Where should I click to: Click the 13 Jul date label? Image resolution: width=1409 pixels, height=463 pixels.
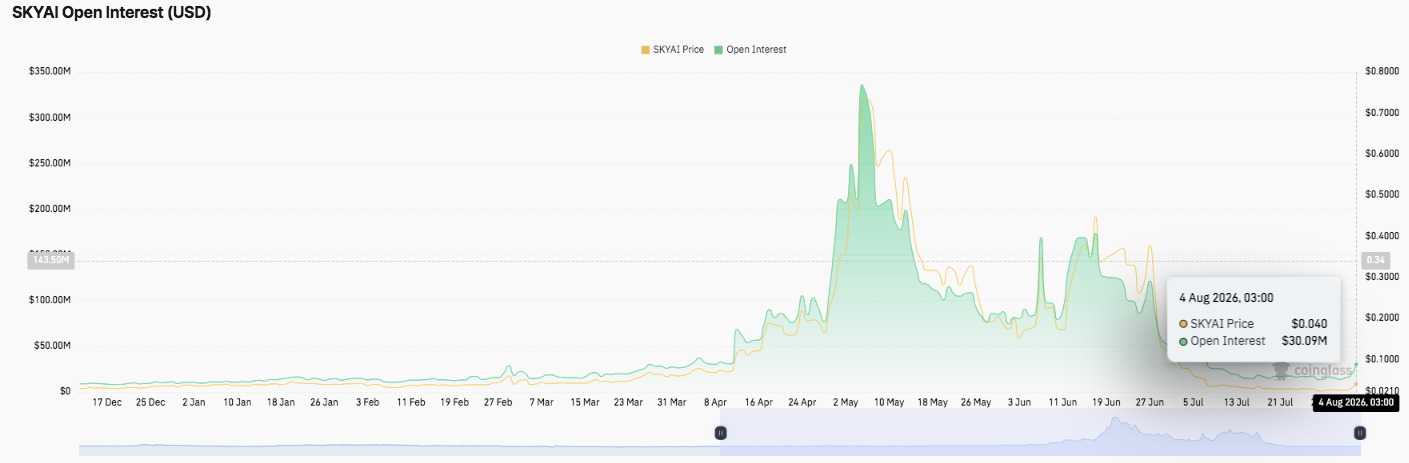click(1236, 402)
